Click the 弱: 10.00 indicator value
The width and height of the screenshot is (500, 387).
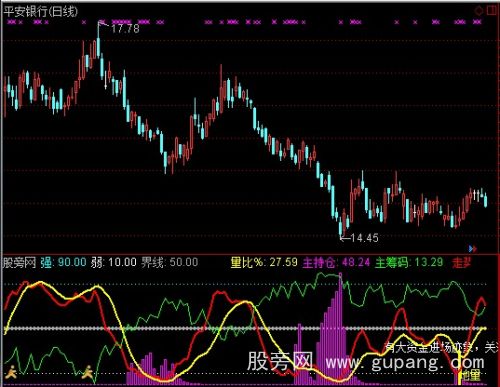pos(113,263)
